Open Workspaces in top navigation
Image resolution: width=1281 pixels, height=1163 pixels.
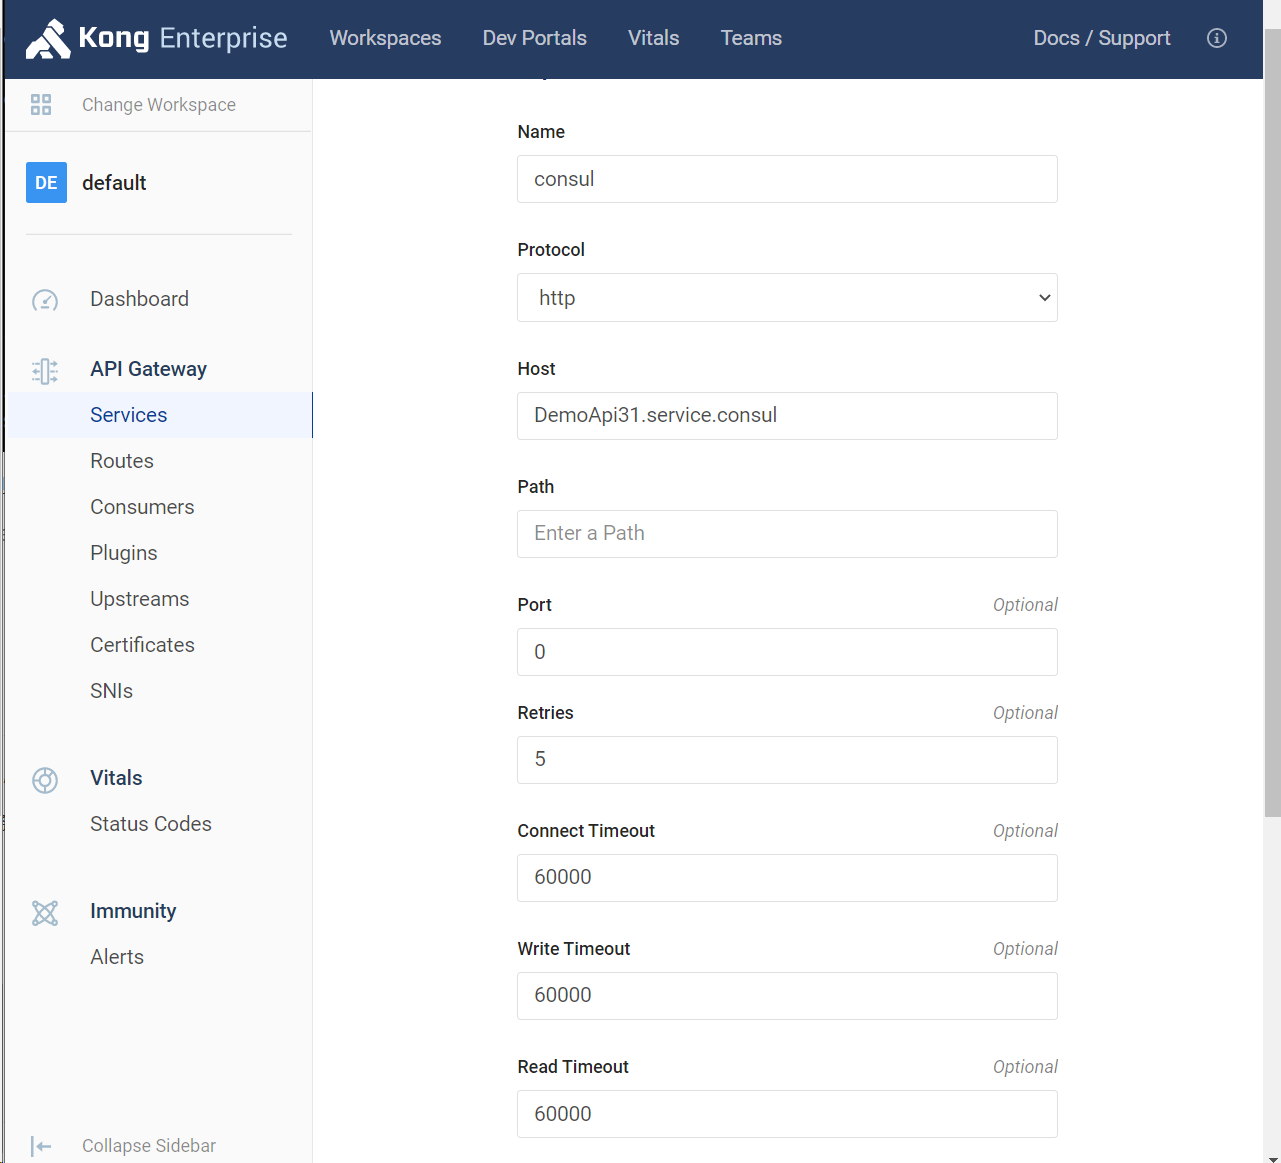pyautogui.click(x=385, y=38)
